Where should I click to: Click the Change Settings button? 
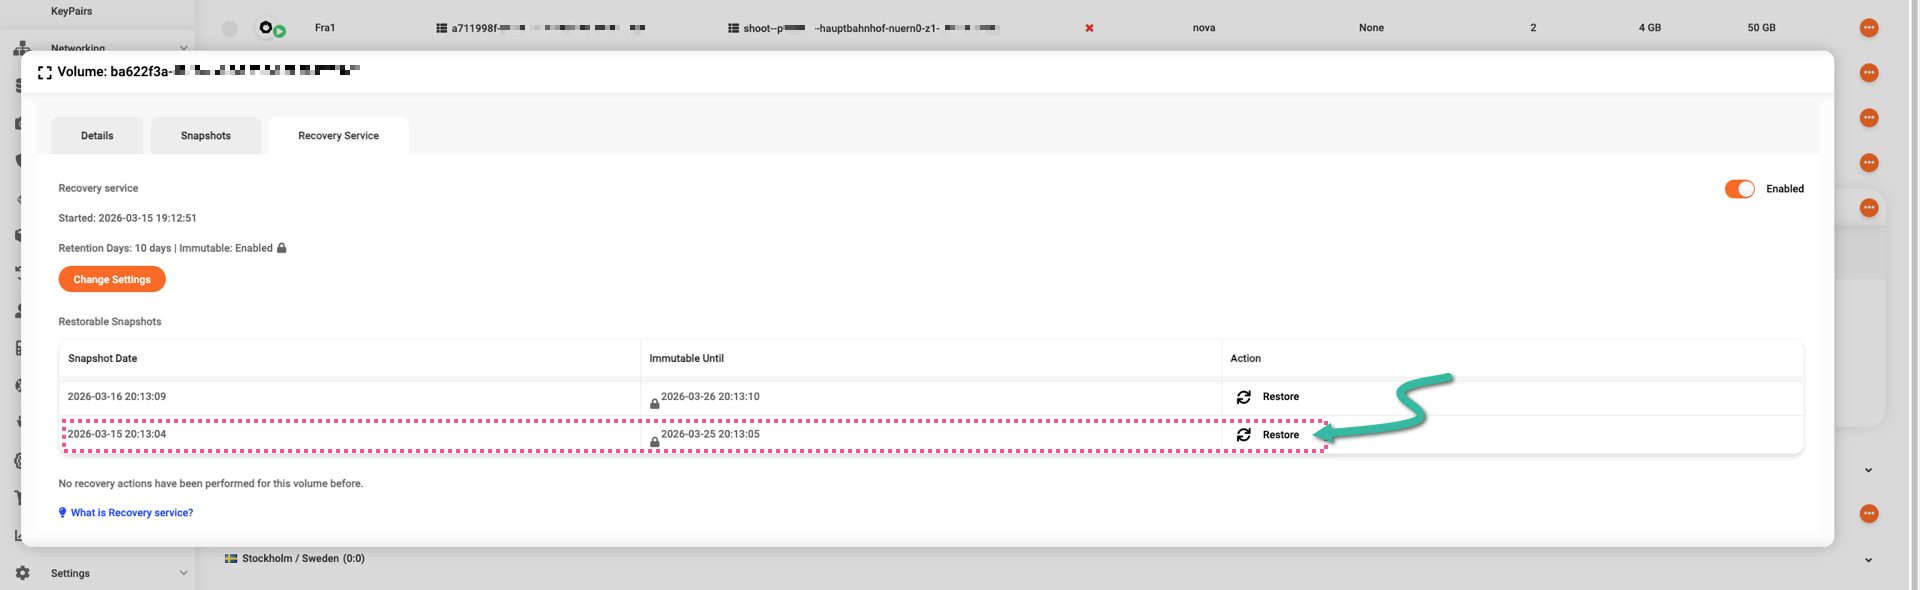click(112, 280)
